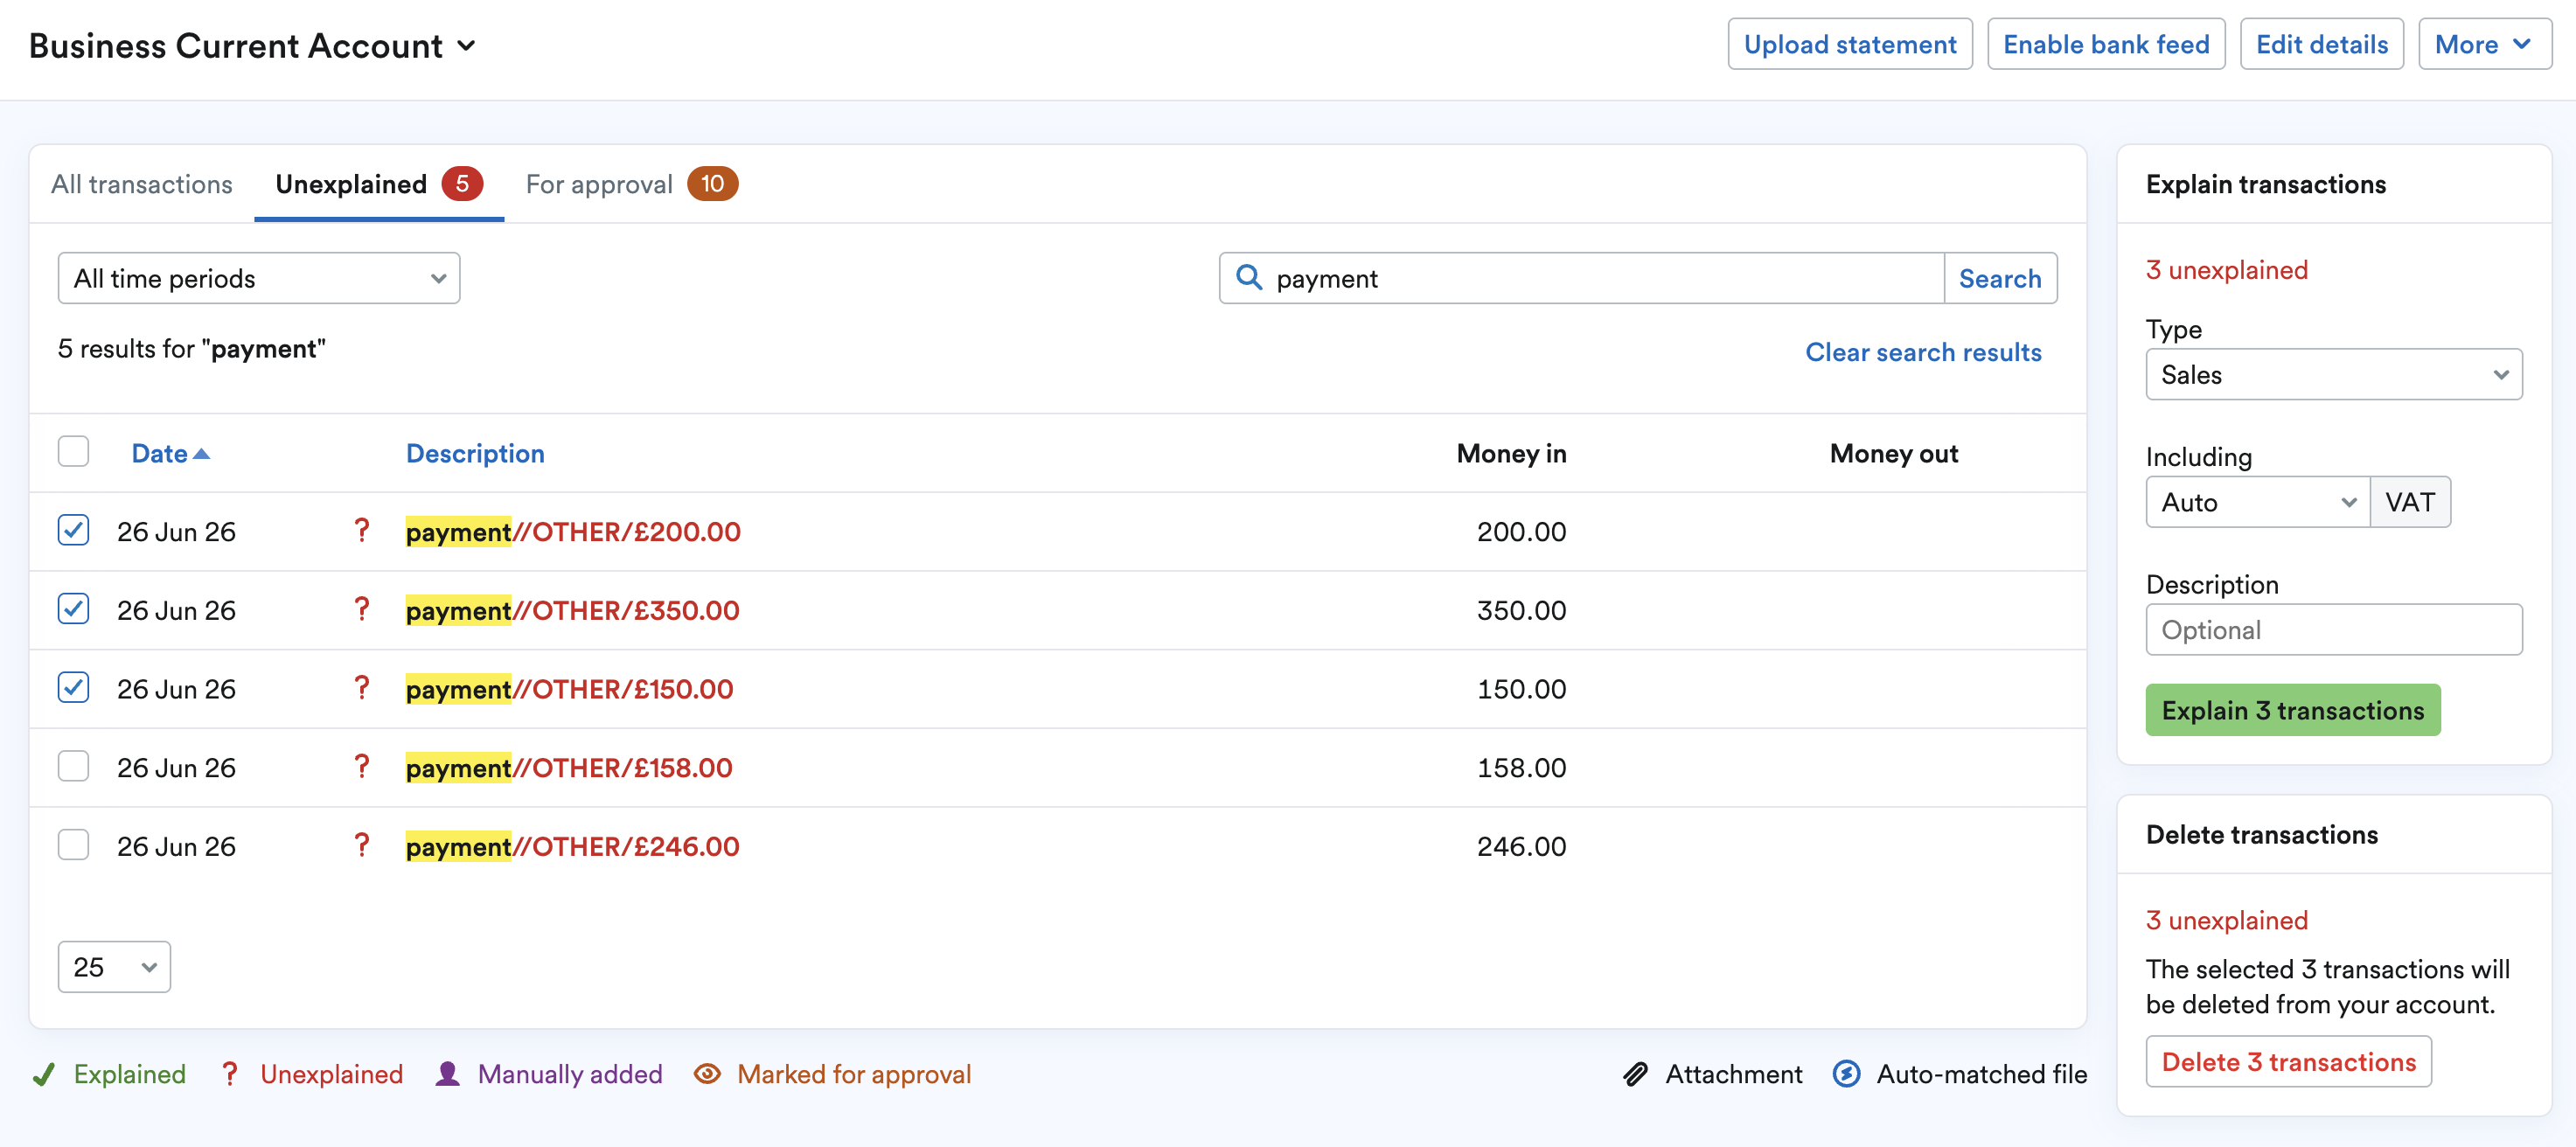Click the Auto-matched file legend icon
The width and height of the screenshot is (2576, 1147).
(x=1846, y=1074)
